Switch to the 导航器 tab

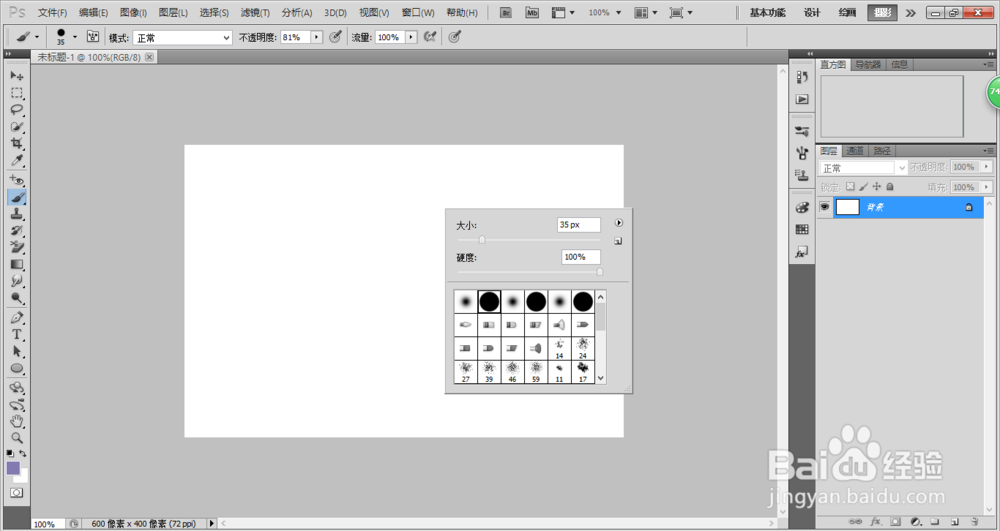[867, 64]
